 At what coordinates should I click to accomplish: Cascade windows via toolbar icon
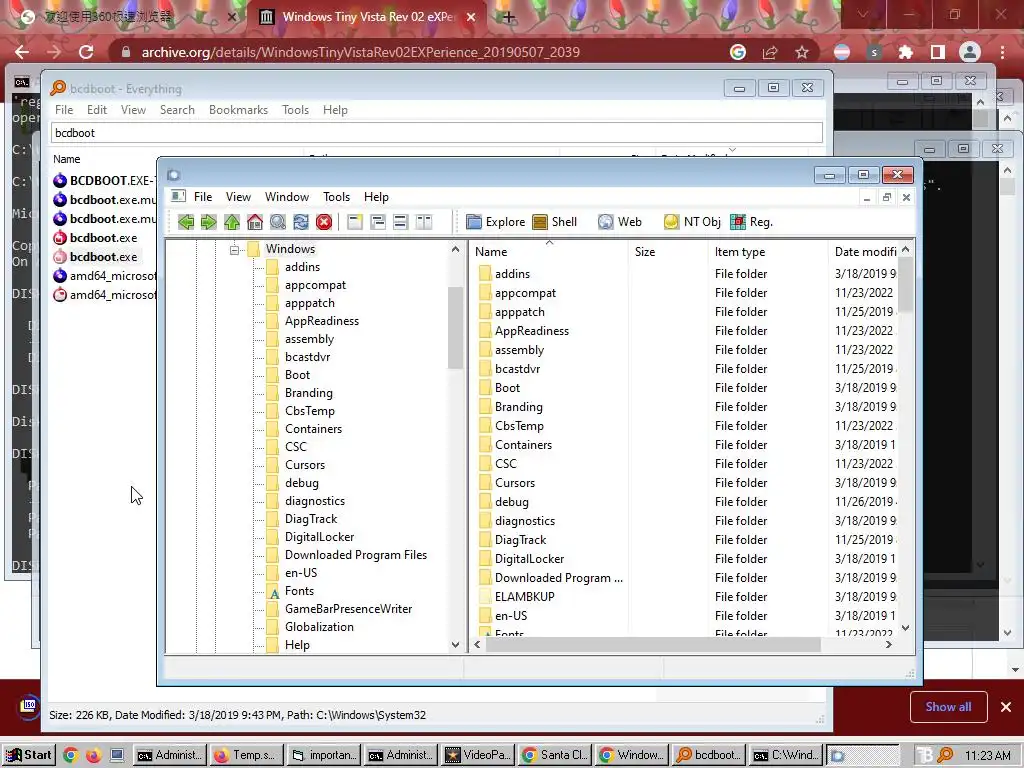(377, 222)
